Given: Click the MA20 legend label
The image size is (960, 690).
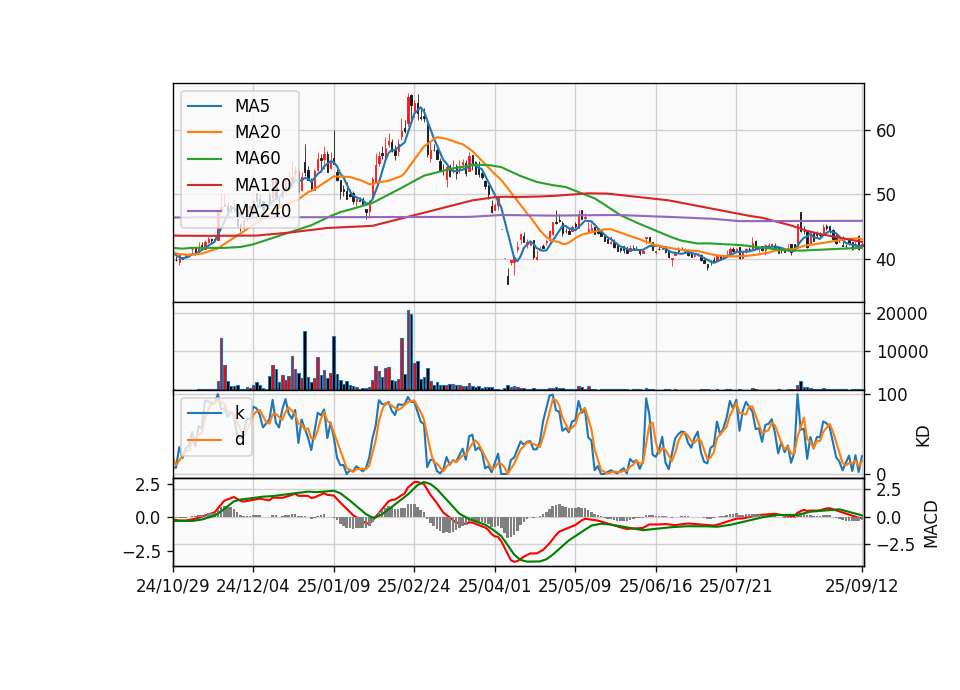Looking at the screenshot, I should 257,132.
